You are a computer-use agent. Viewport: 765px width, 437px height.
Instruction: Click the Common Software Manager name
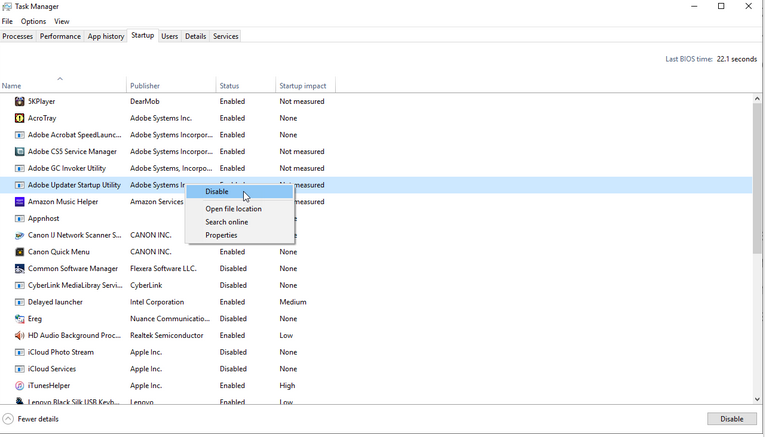(73, 268)
